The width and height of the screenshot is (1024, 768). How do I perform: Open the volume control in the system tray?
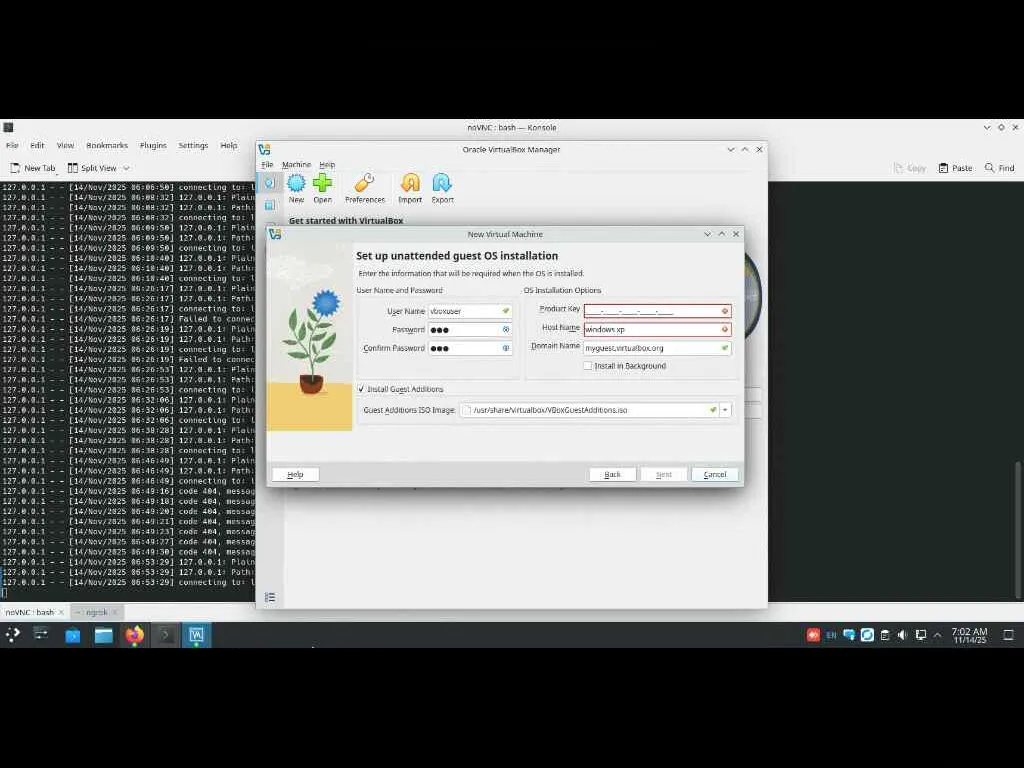click(903, 635)
